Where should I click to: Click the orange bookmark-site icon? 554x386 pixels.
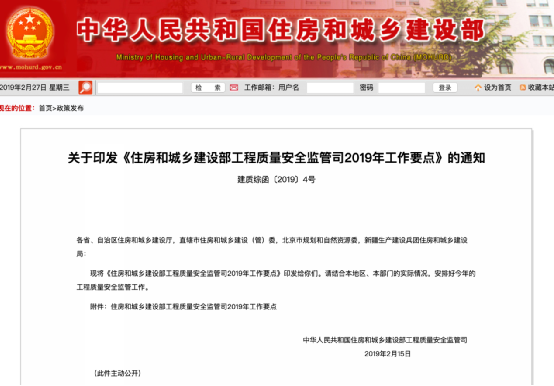click(523, 88)
